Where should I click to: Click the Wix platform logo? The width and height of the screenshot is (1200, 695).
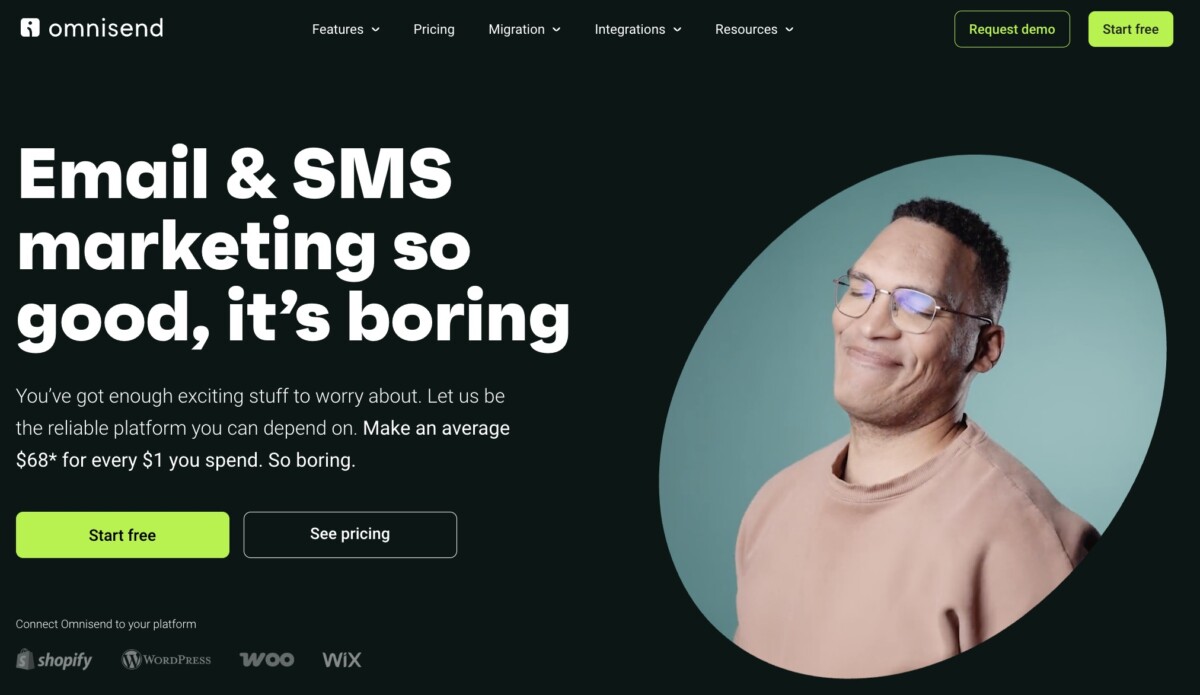(342, 660)
